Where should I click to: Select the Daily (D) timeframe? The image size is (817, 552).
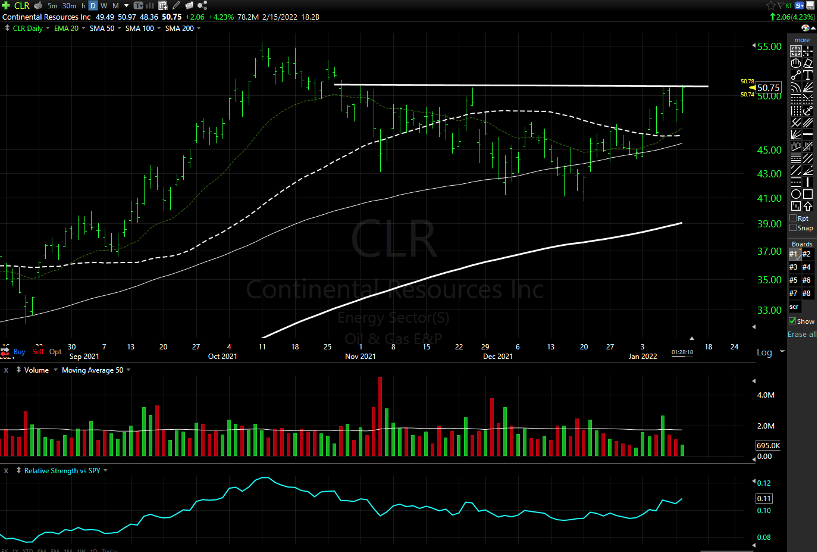click(93, 6)
